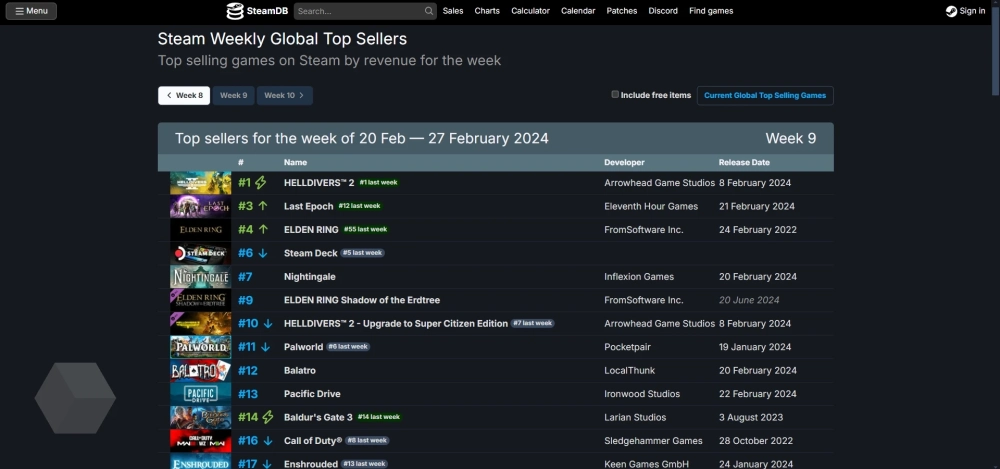
Task: Click the Palworld game capsule image
Action: click(200, 347)
